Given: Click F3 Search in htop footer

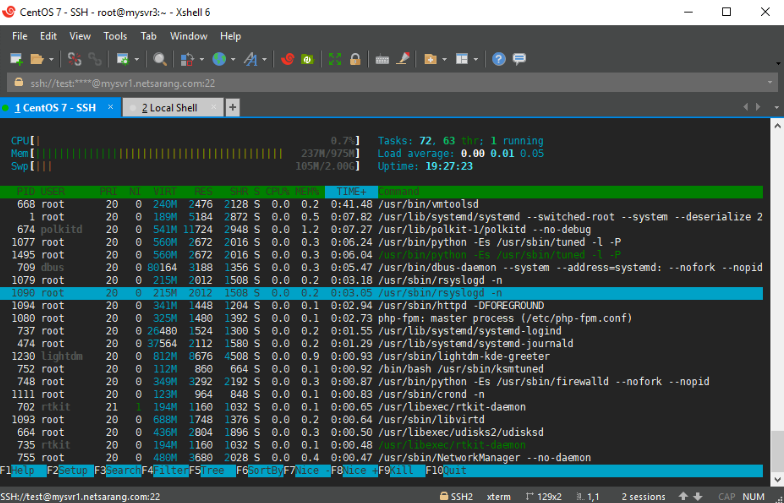Looking at the screenshot, I should [118, 470].
